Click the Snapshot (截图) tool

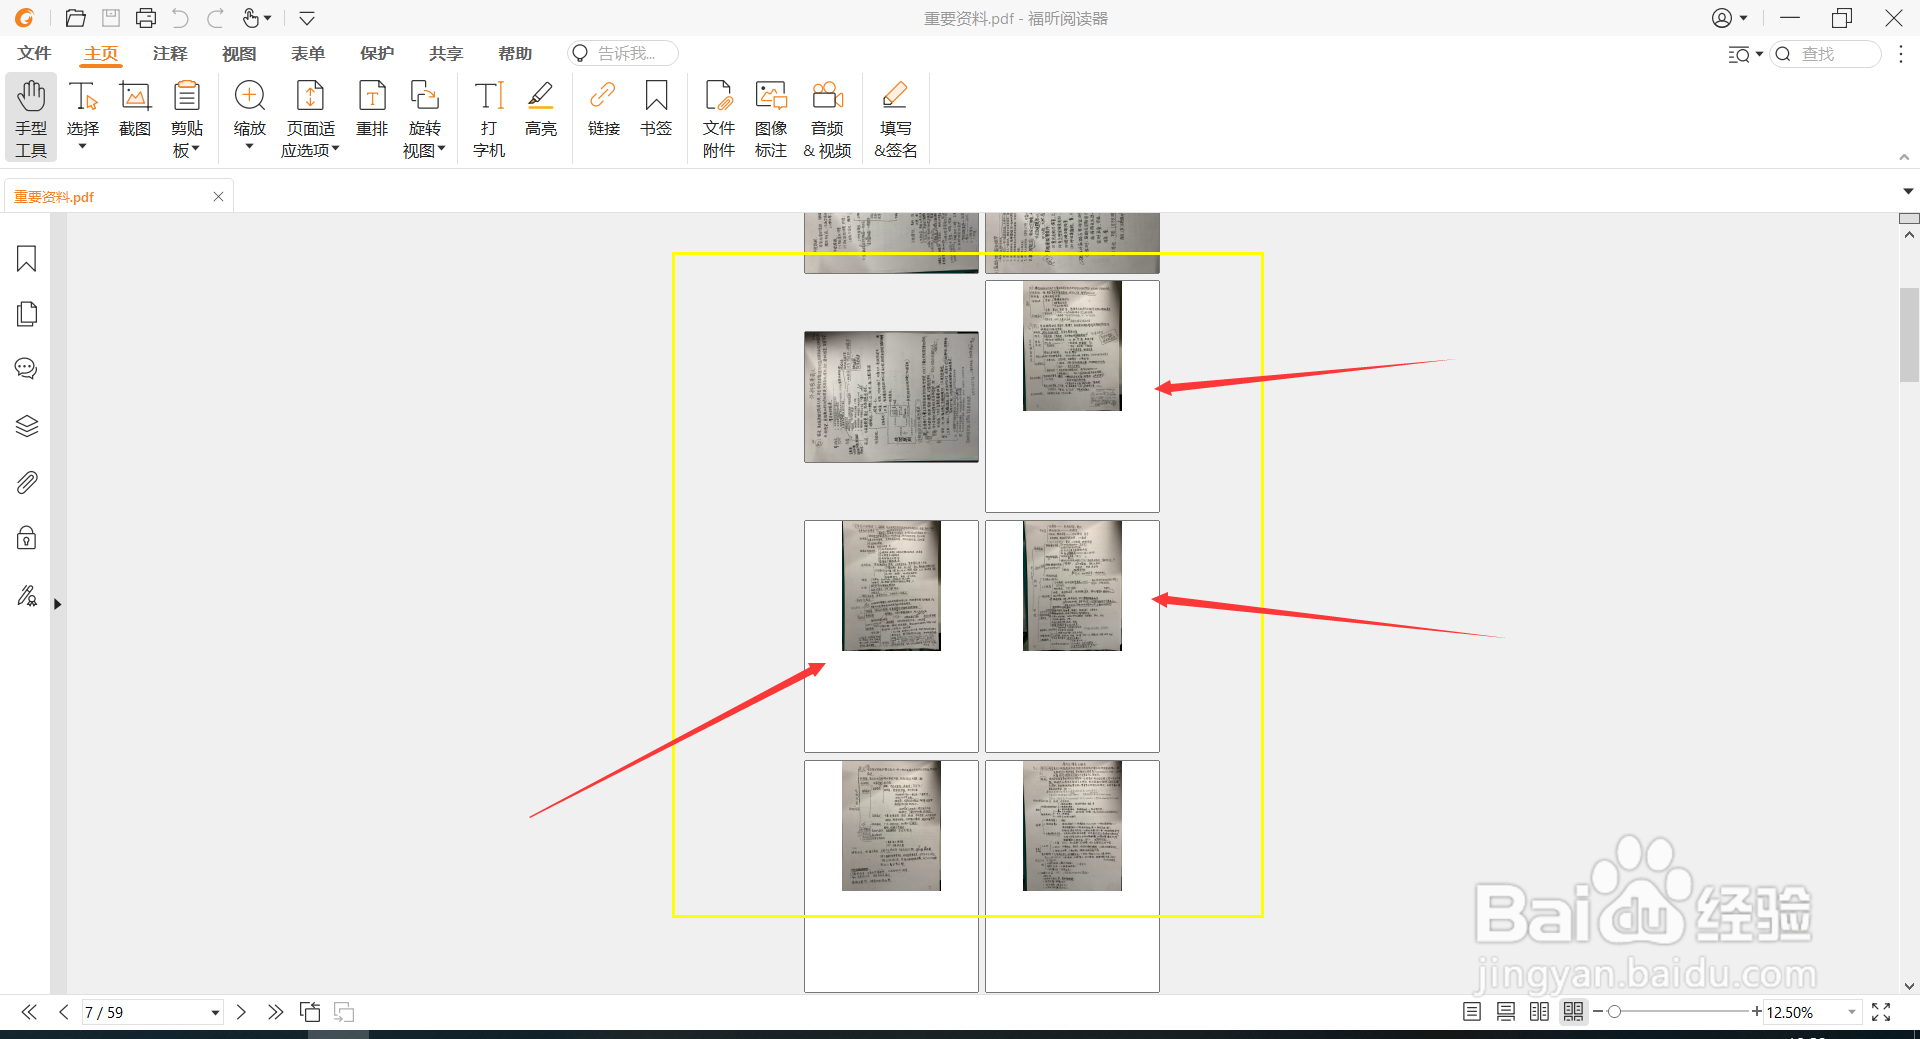click(x=135, y=108)
